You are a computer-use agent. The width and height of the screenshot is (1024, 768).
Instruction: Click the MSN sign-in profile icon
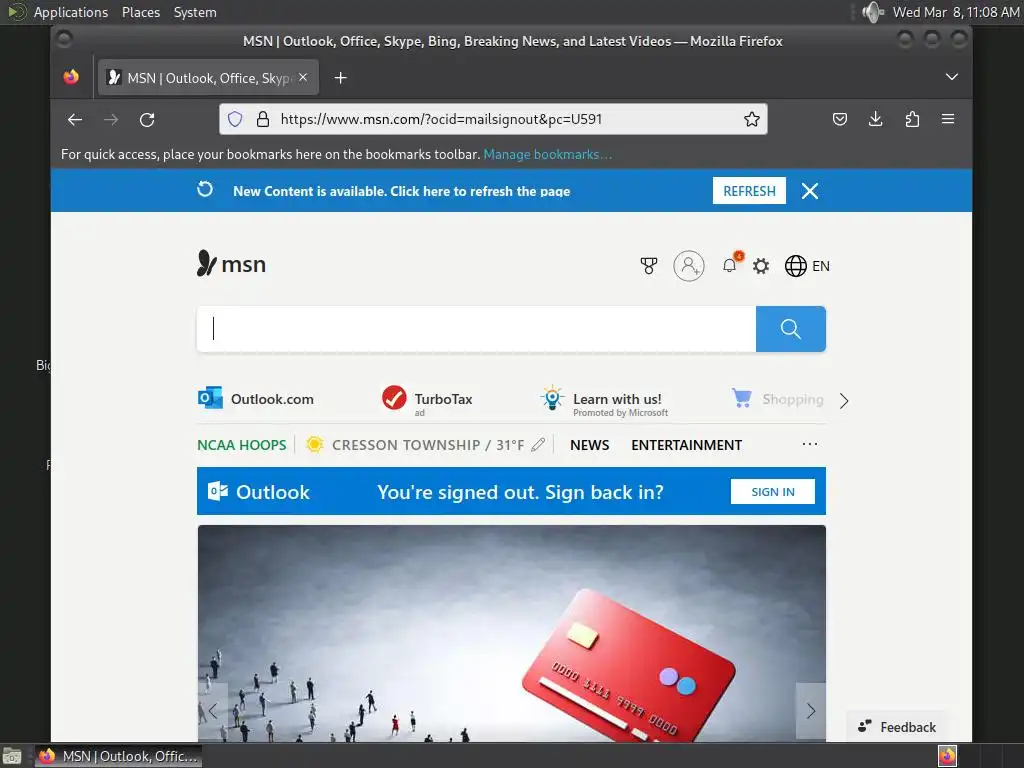point(689,266)
